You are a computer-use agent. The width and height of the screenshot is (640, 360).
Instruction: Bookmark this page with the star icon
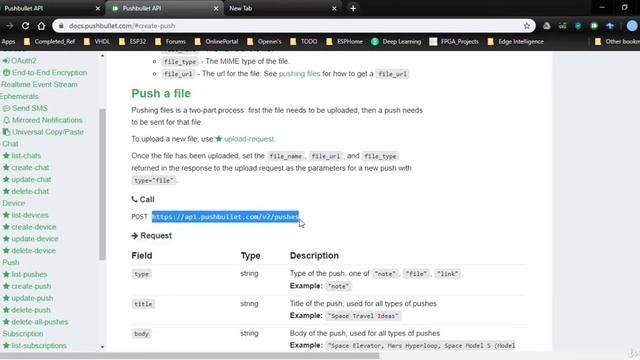coord(527,26)
